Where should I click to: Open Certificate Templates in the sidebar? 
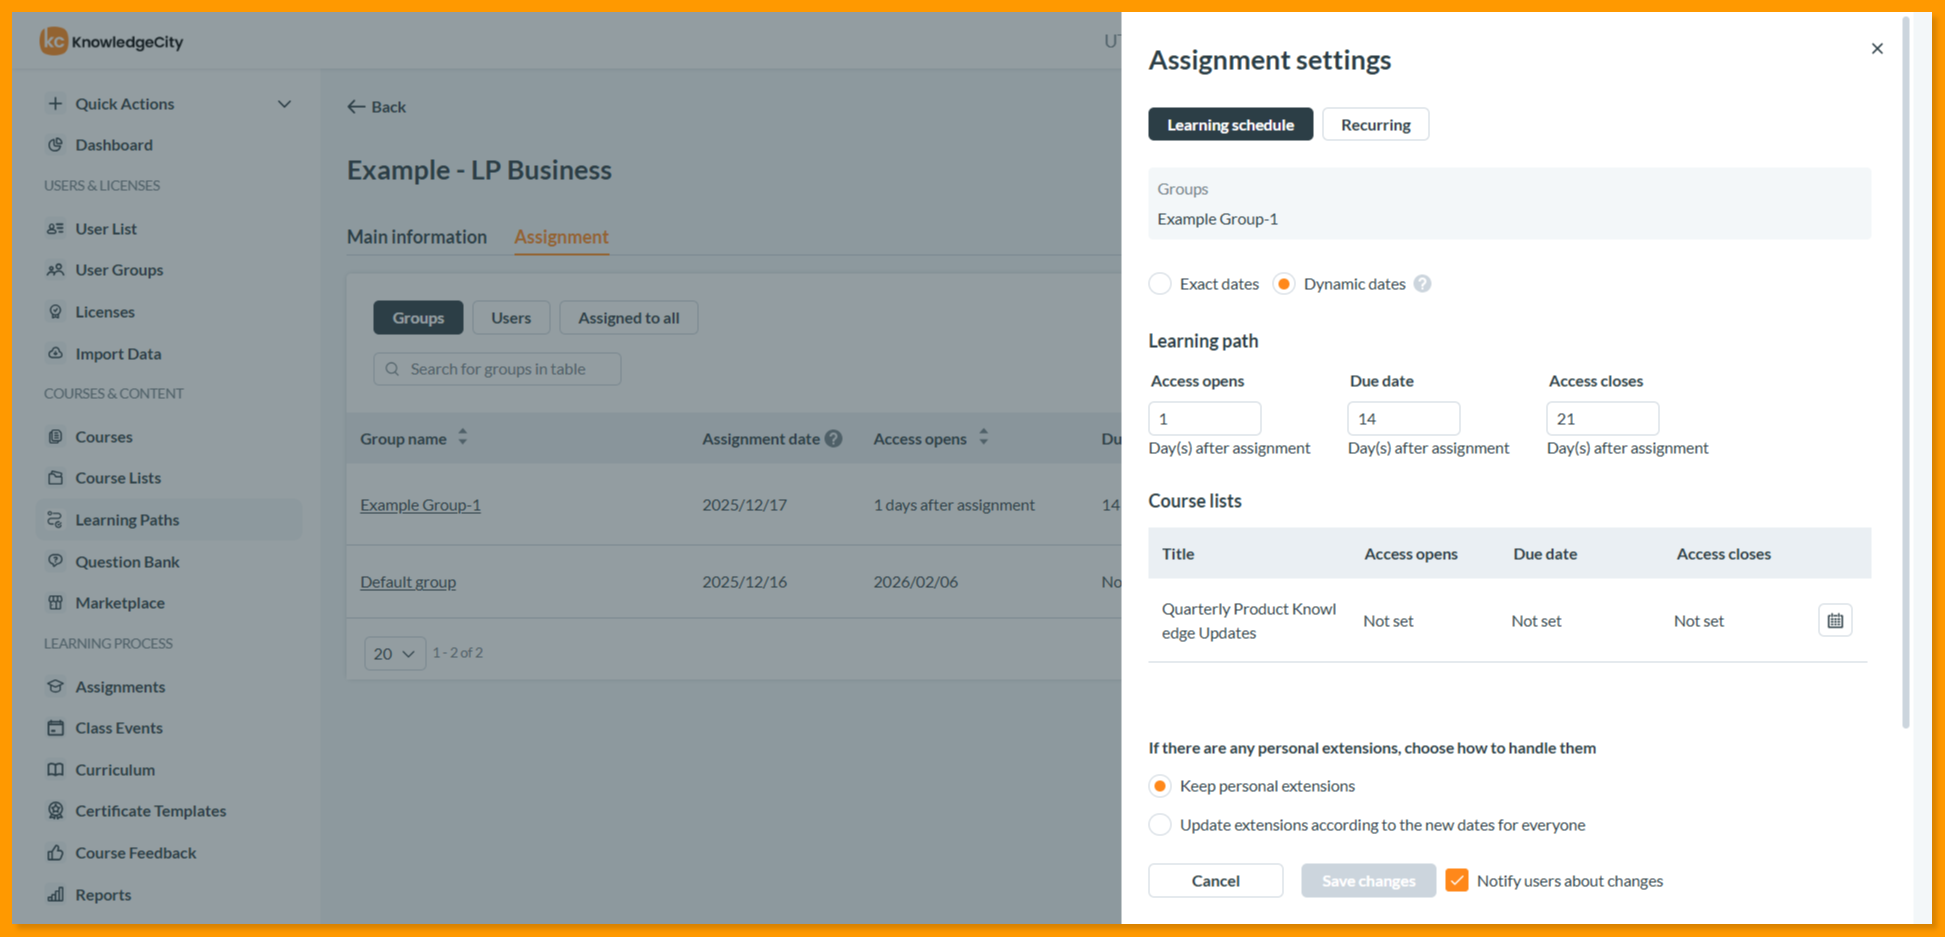(x=150, y=811)
